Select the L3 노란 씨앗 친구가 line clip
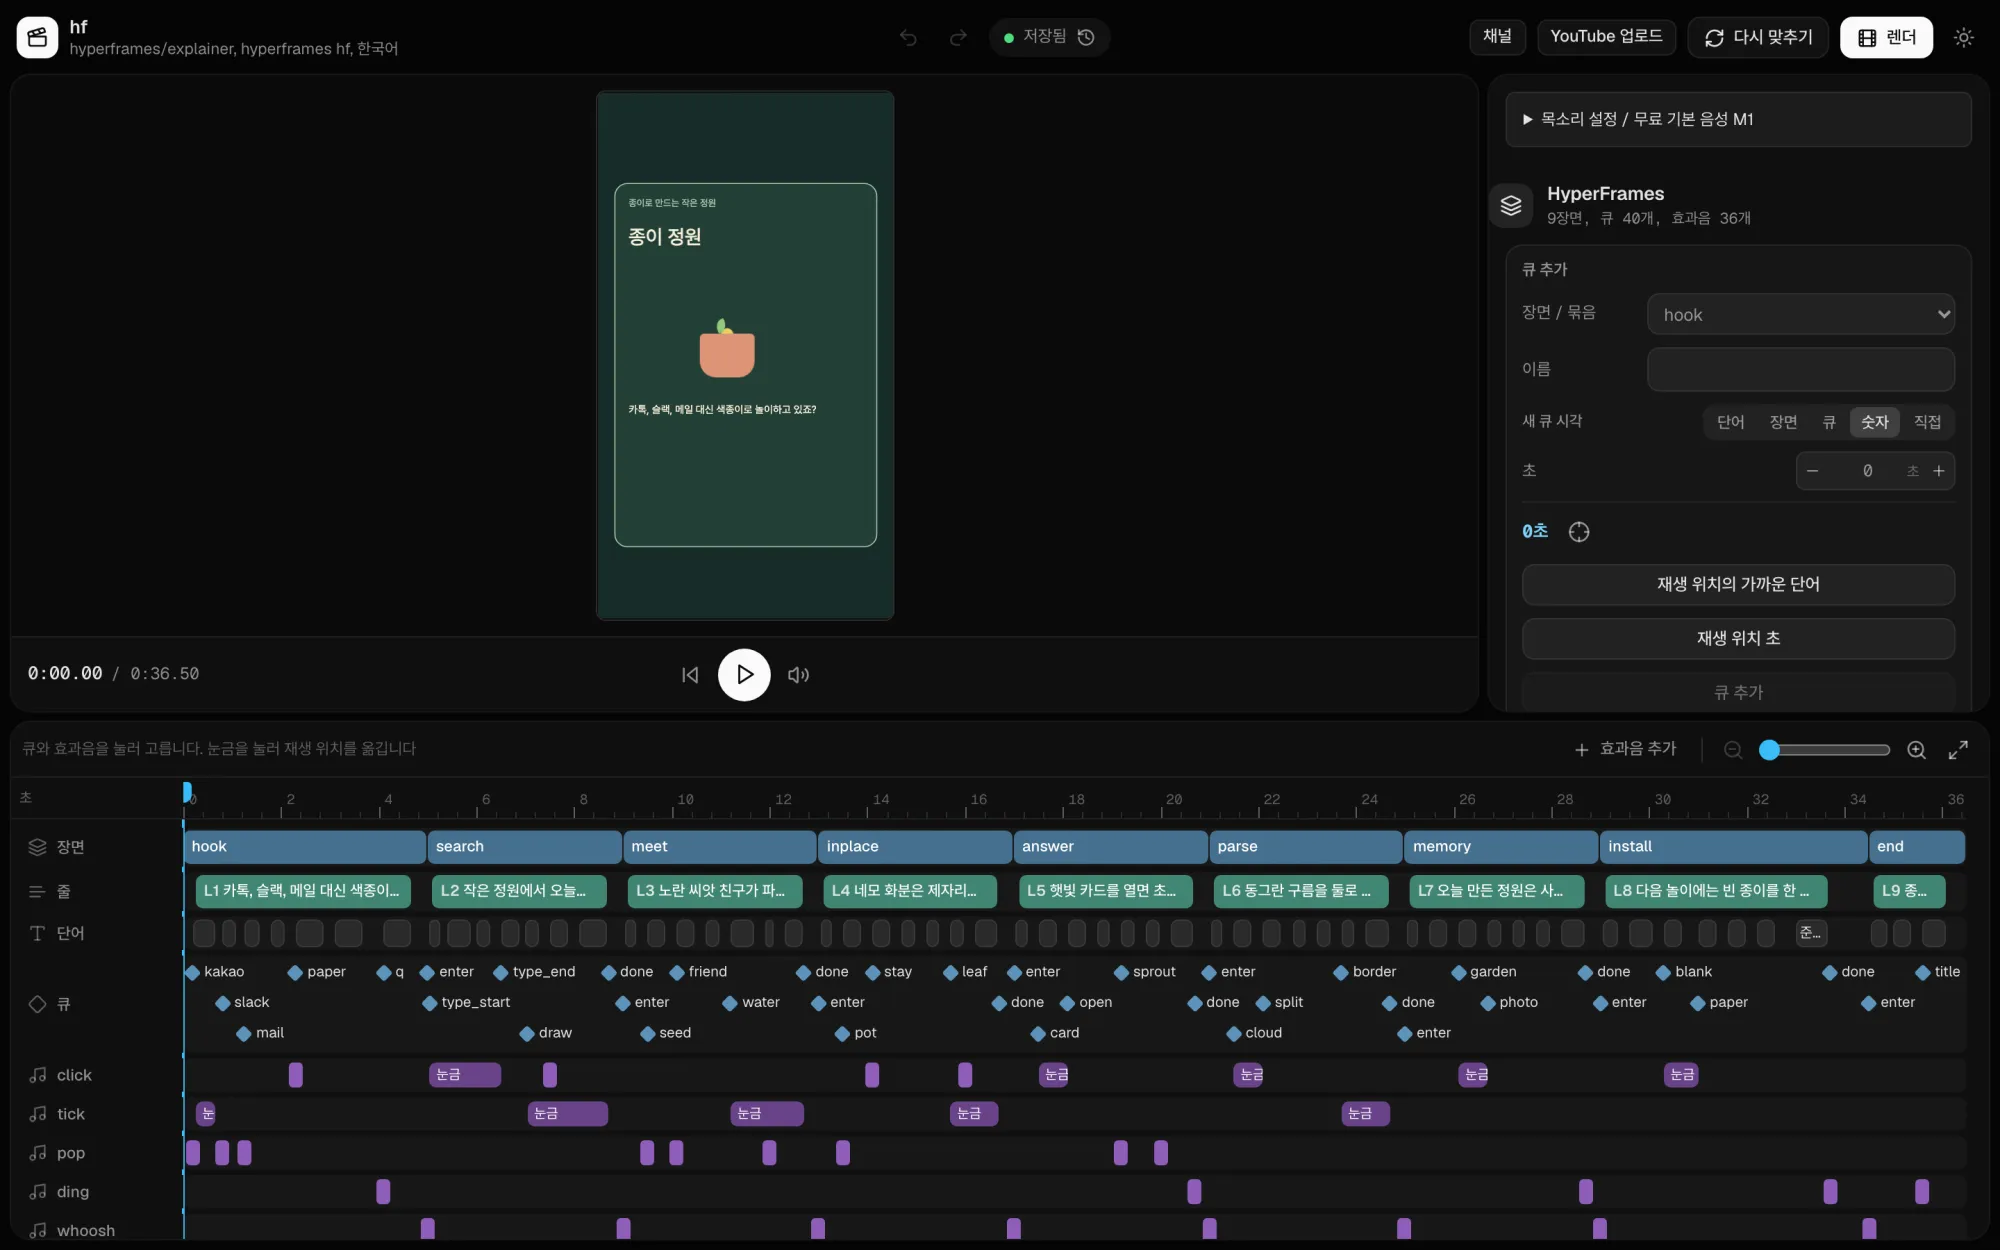 pos(715,891)
